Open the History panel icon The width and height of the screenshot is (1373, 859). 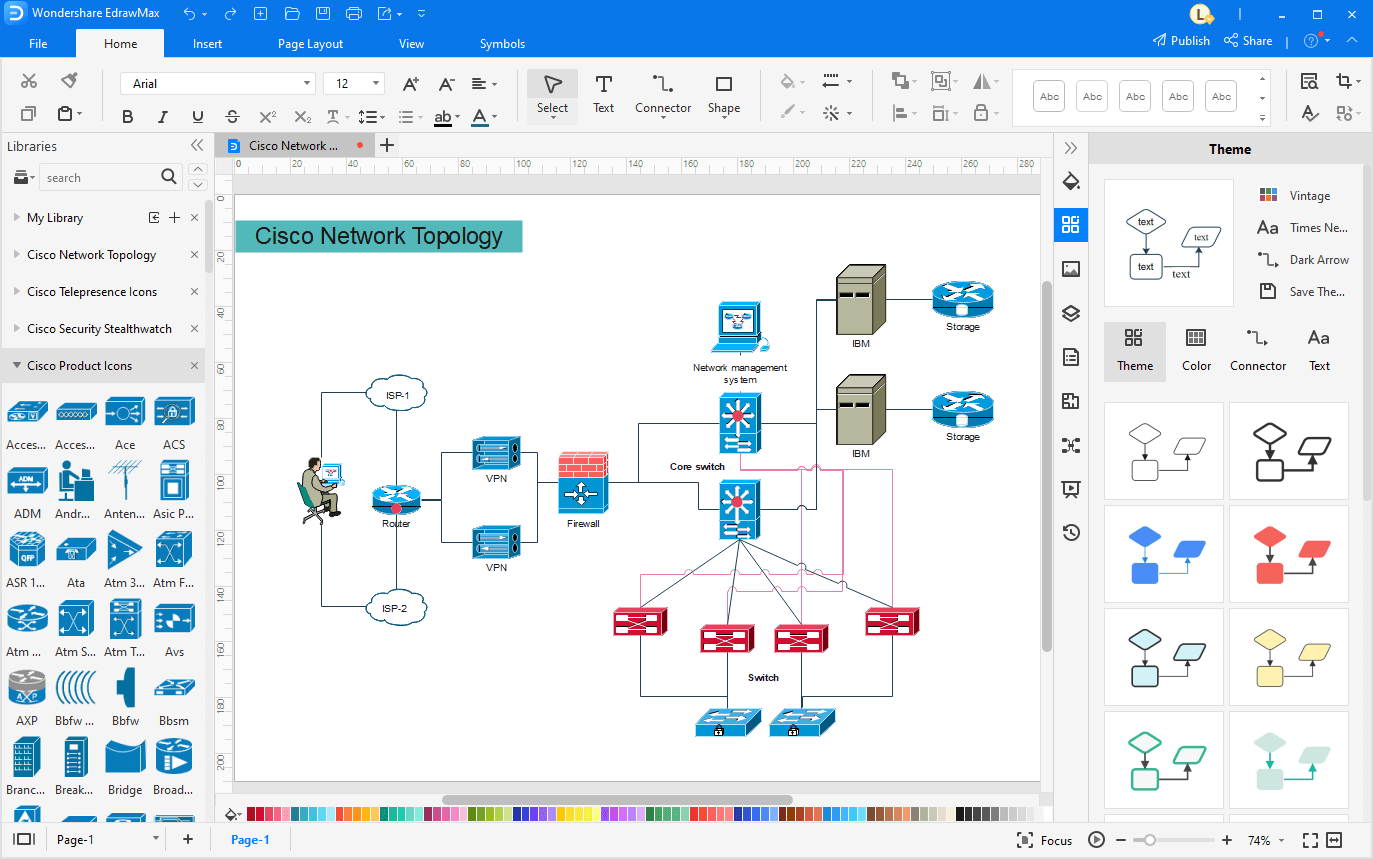pyautogui.click(x=1071, y=533)
